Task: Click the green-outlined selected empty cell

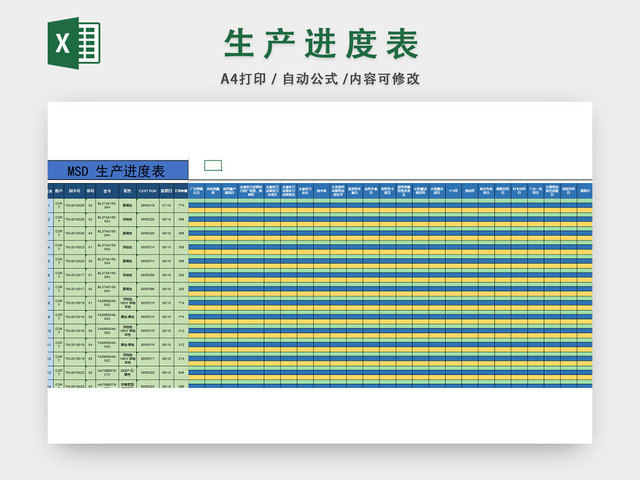Action: click(213, 165)
